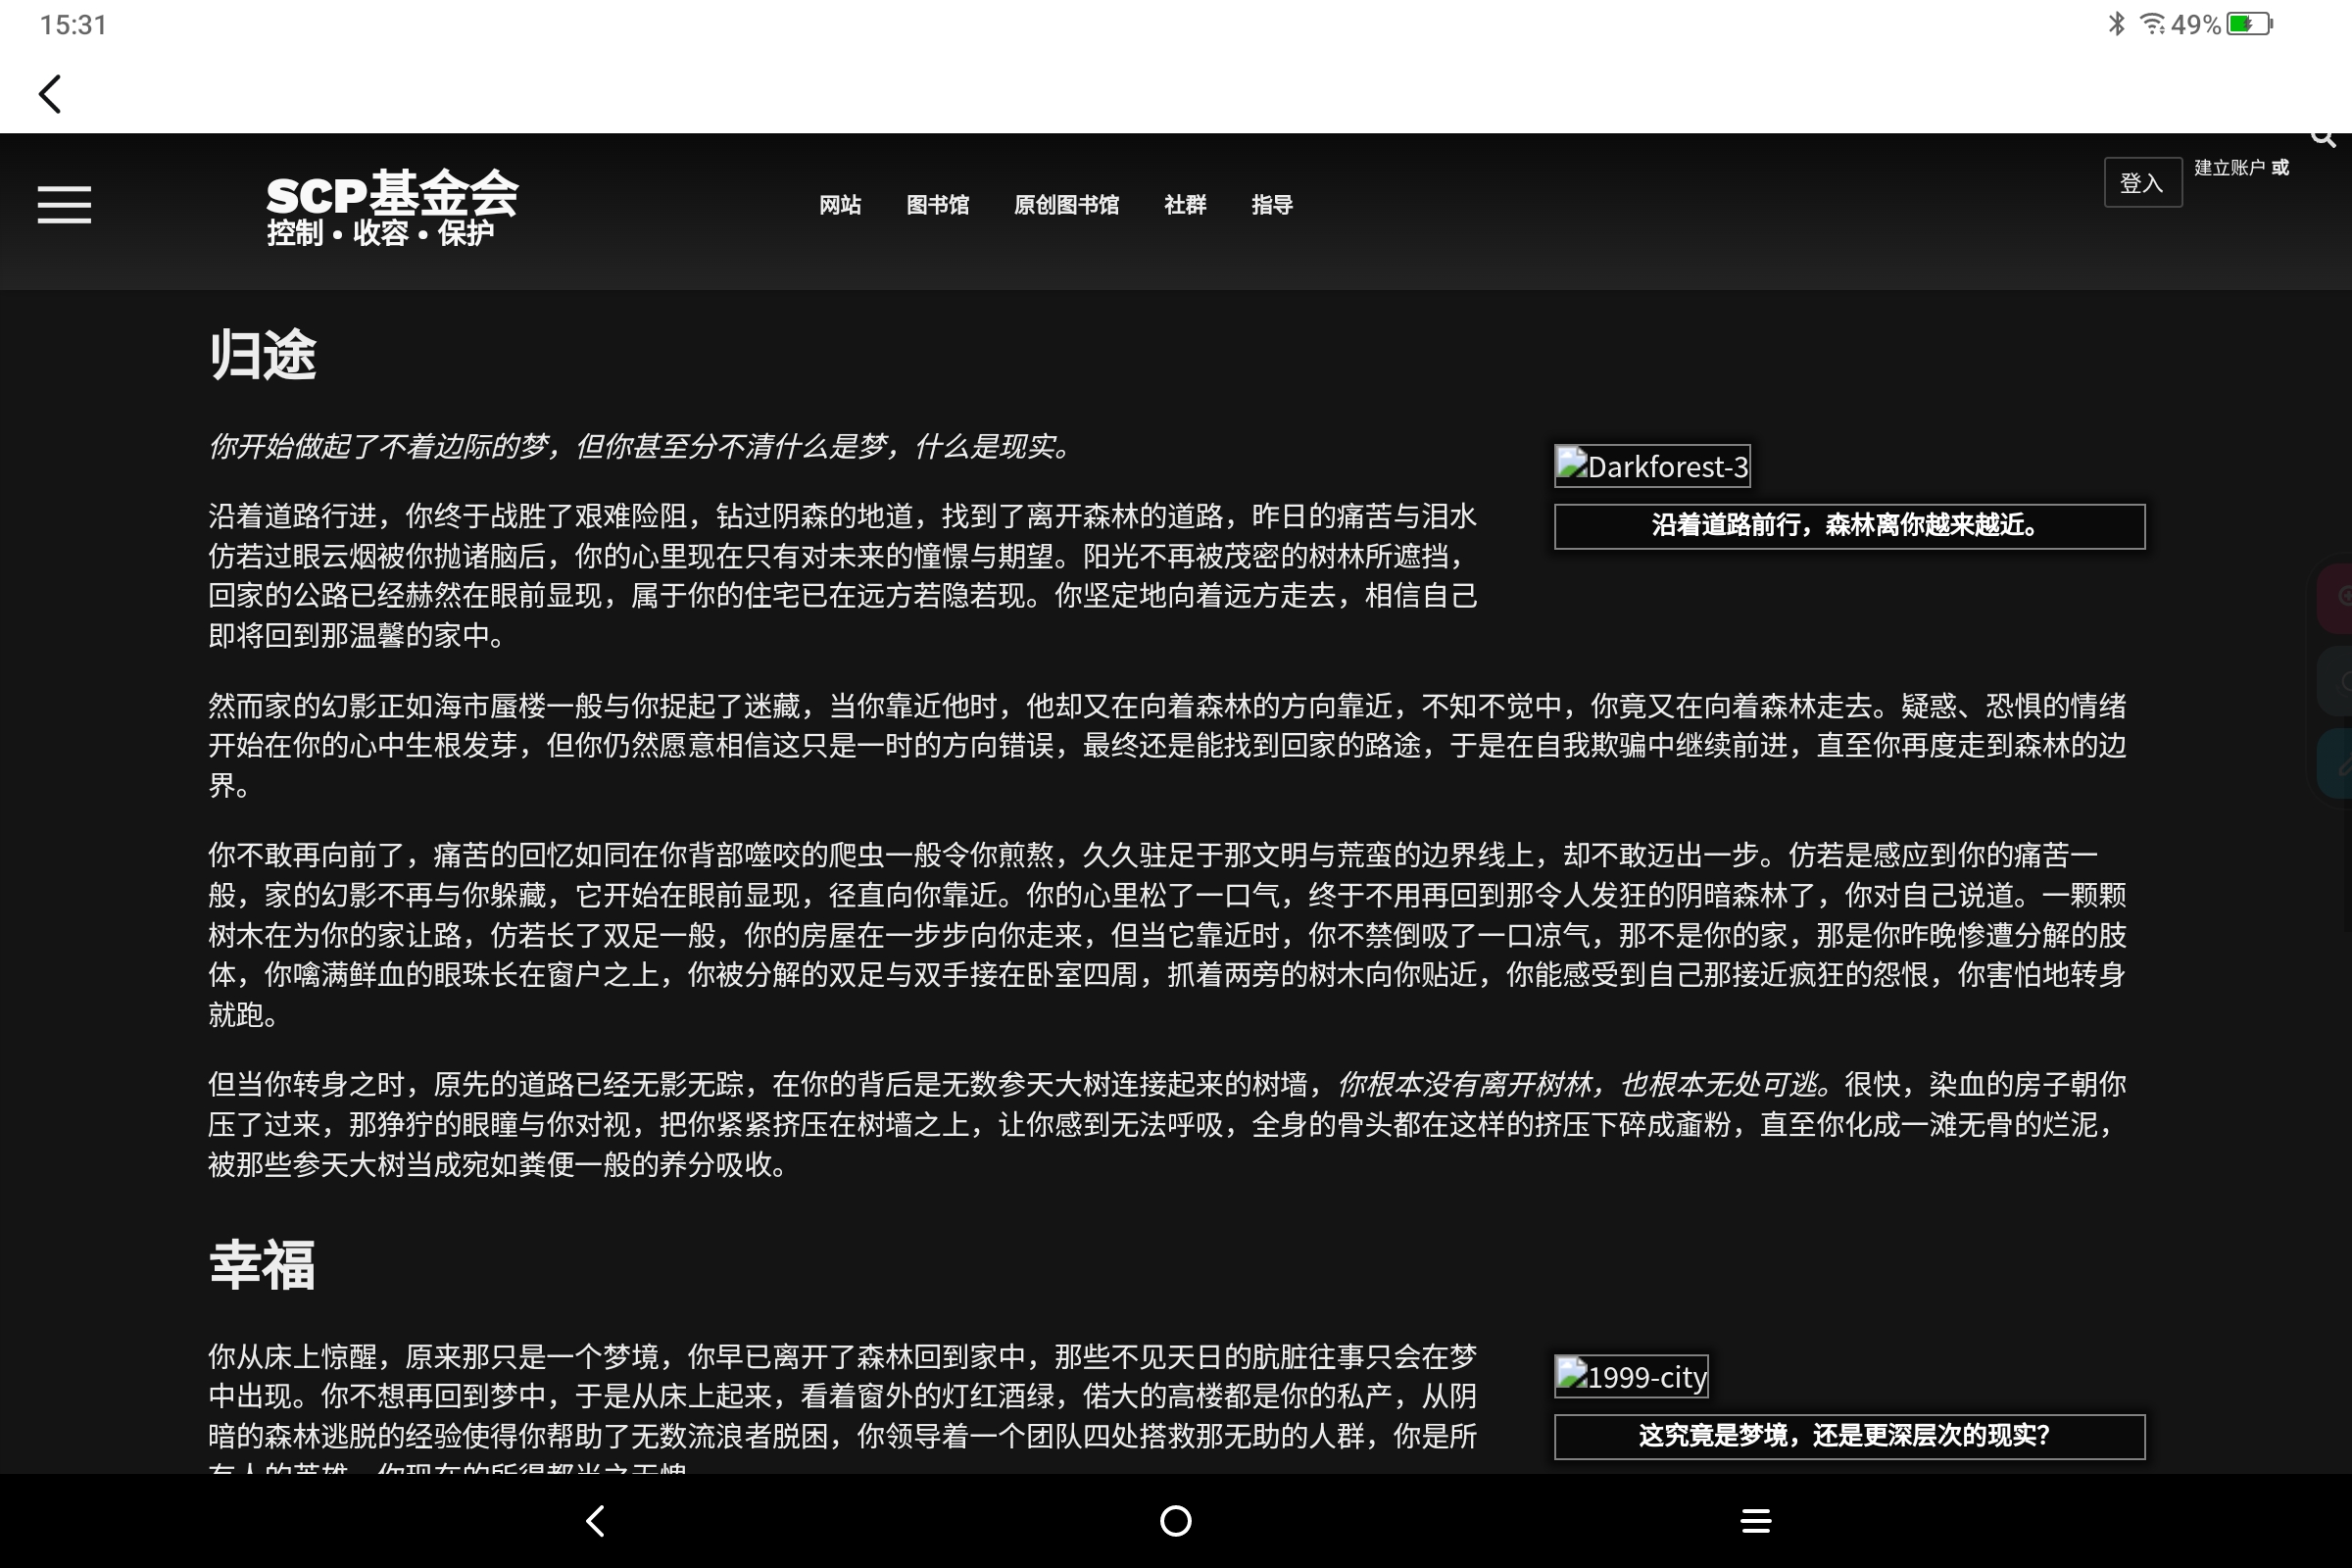Click paragraph starting 然而家的幻影正如海市蜃楼
Viewport: 2352px width, 1568px height.
point(1167,746)
